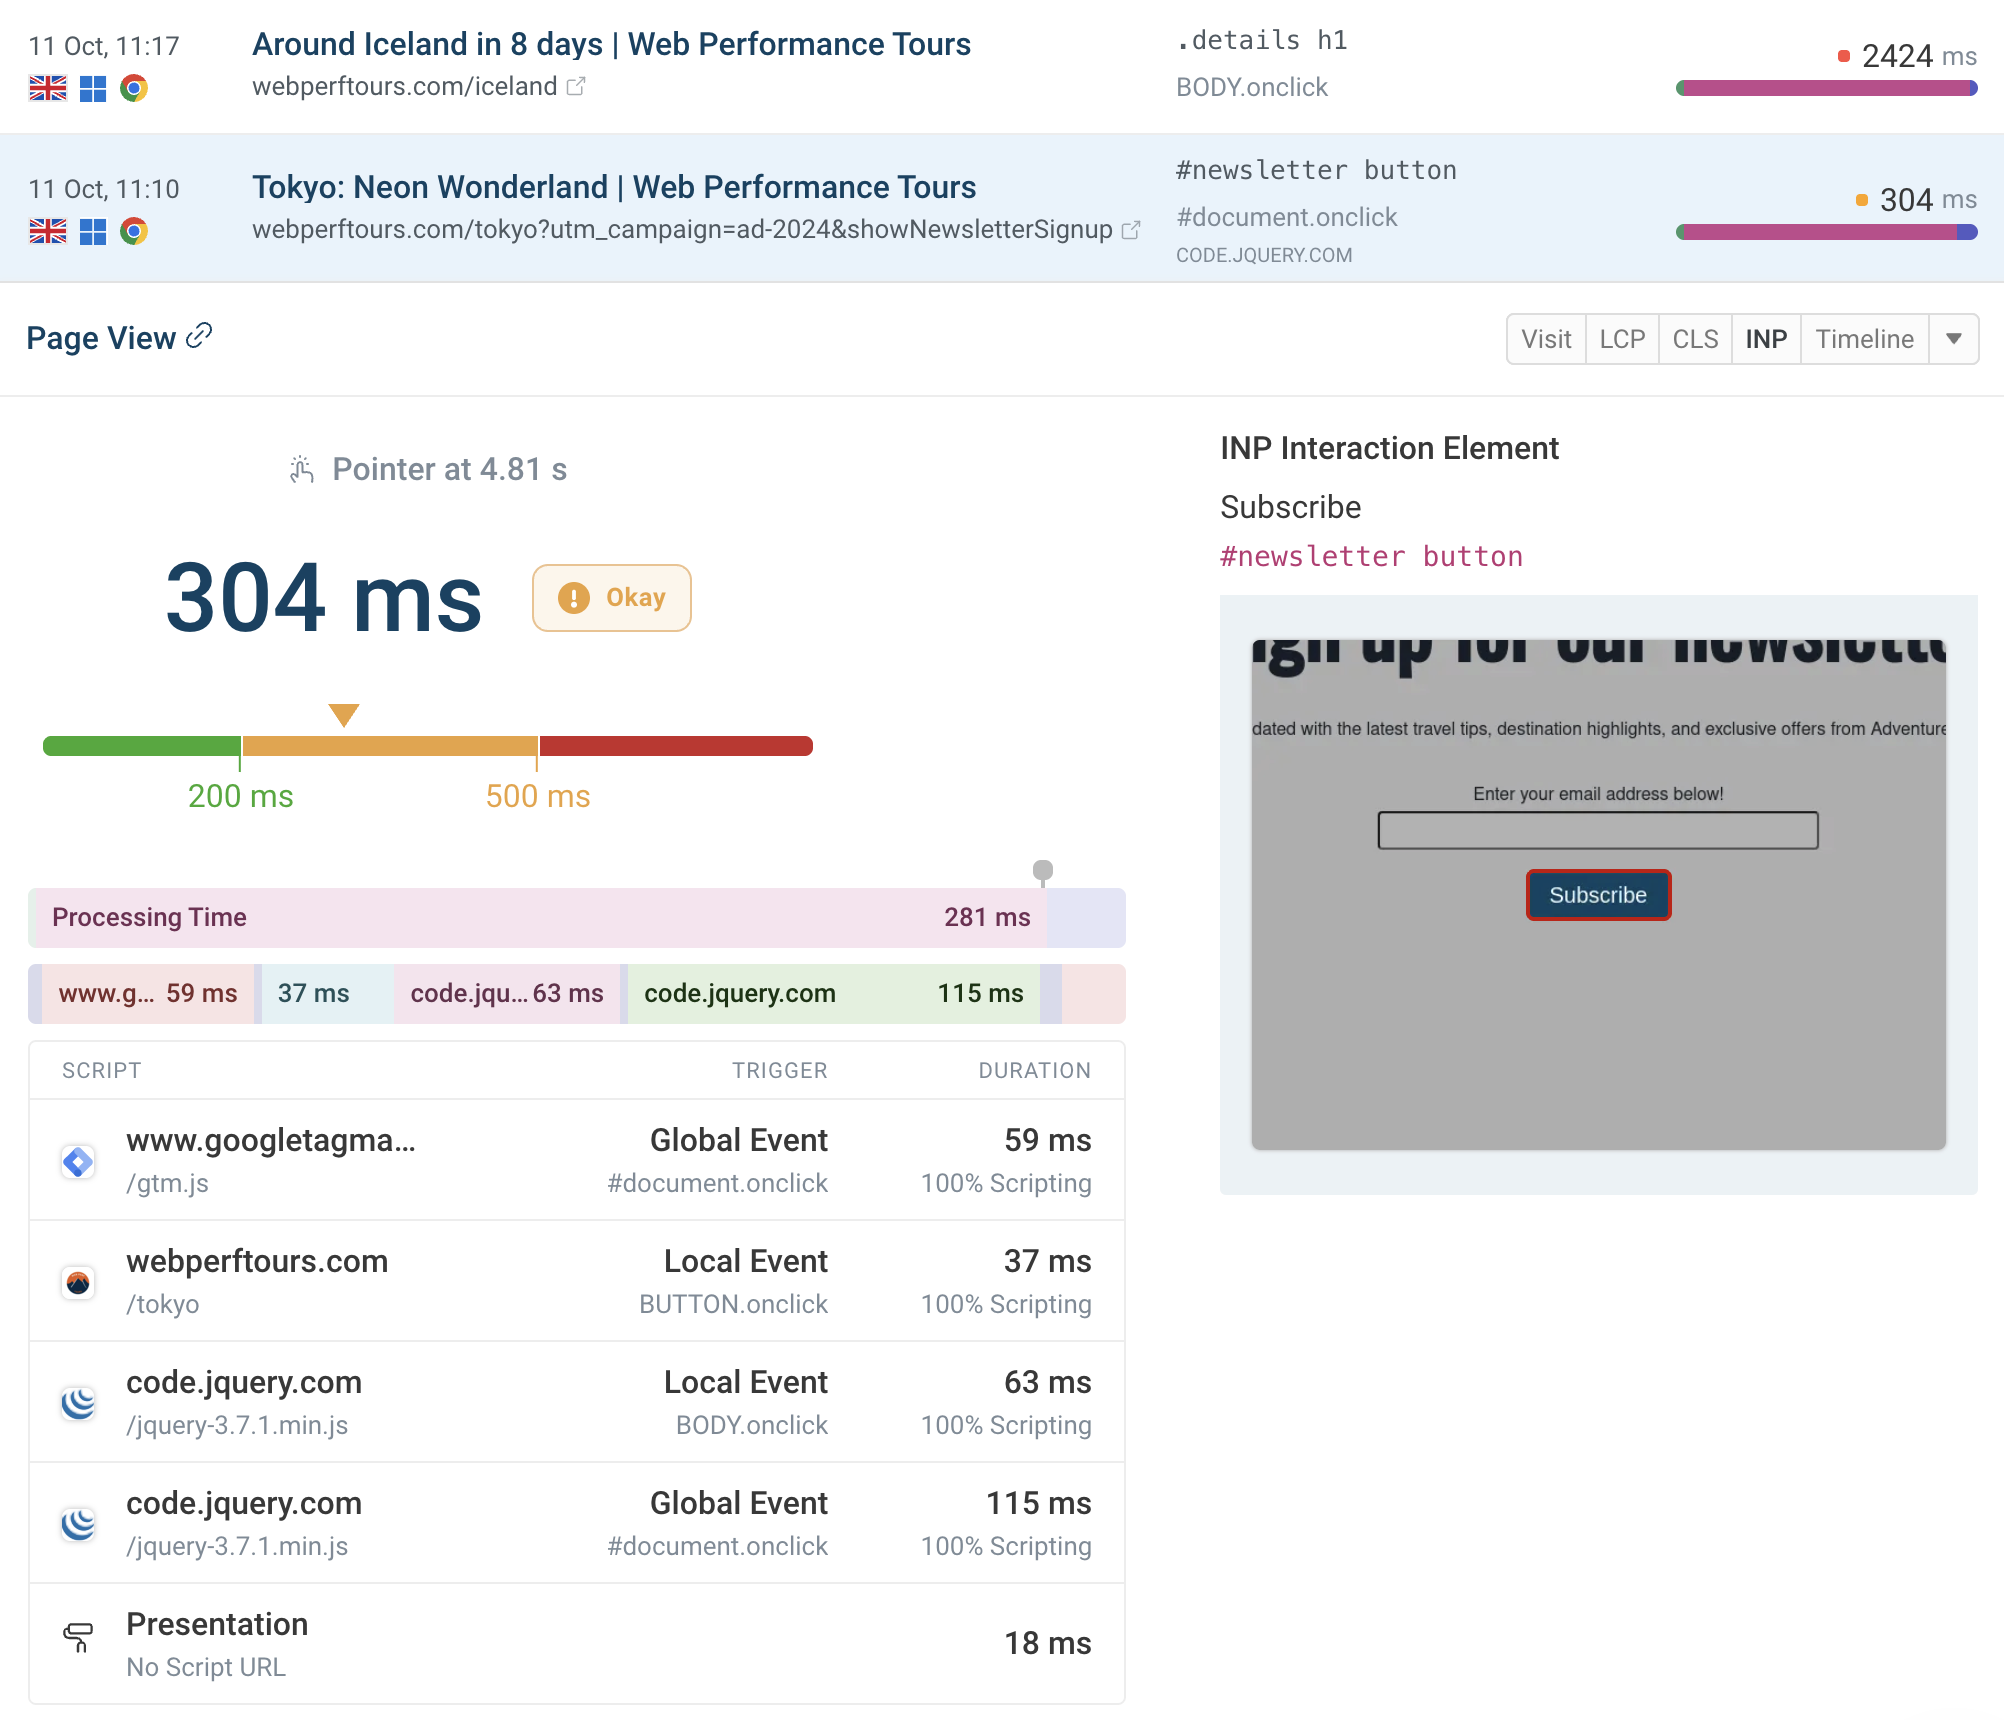Open the external link icon next to webperftours.com/iceland
The height and width of the screenshot is (1720, 2004).
[575, 87]
